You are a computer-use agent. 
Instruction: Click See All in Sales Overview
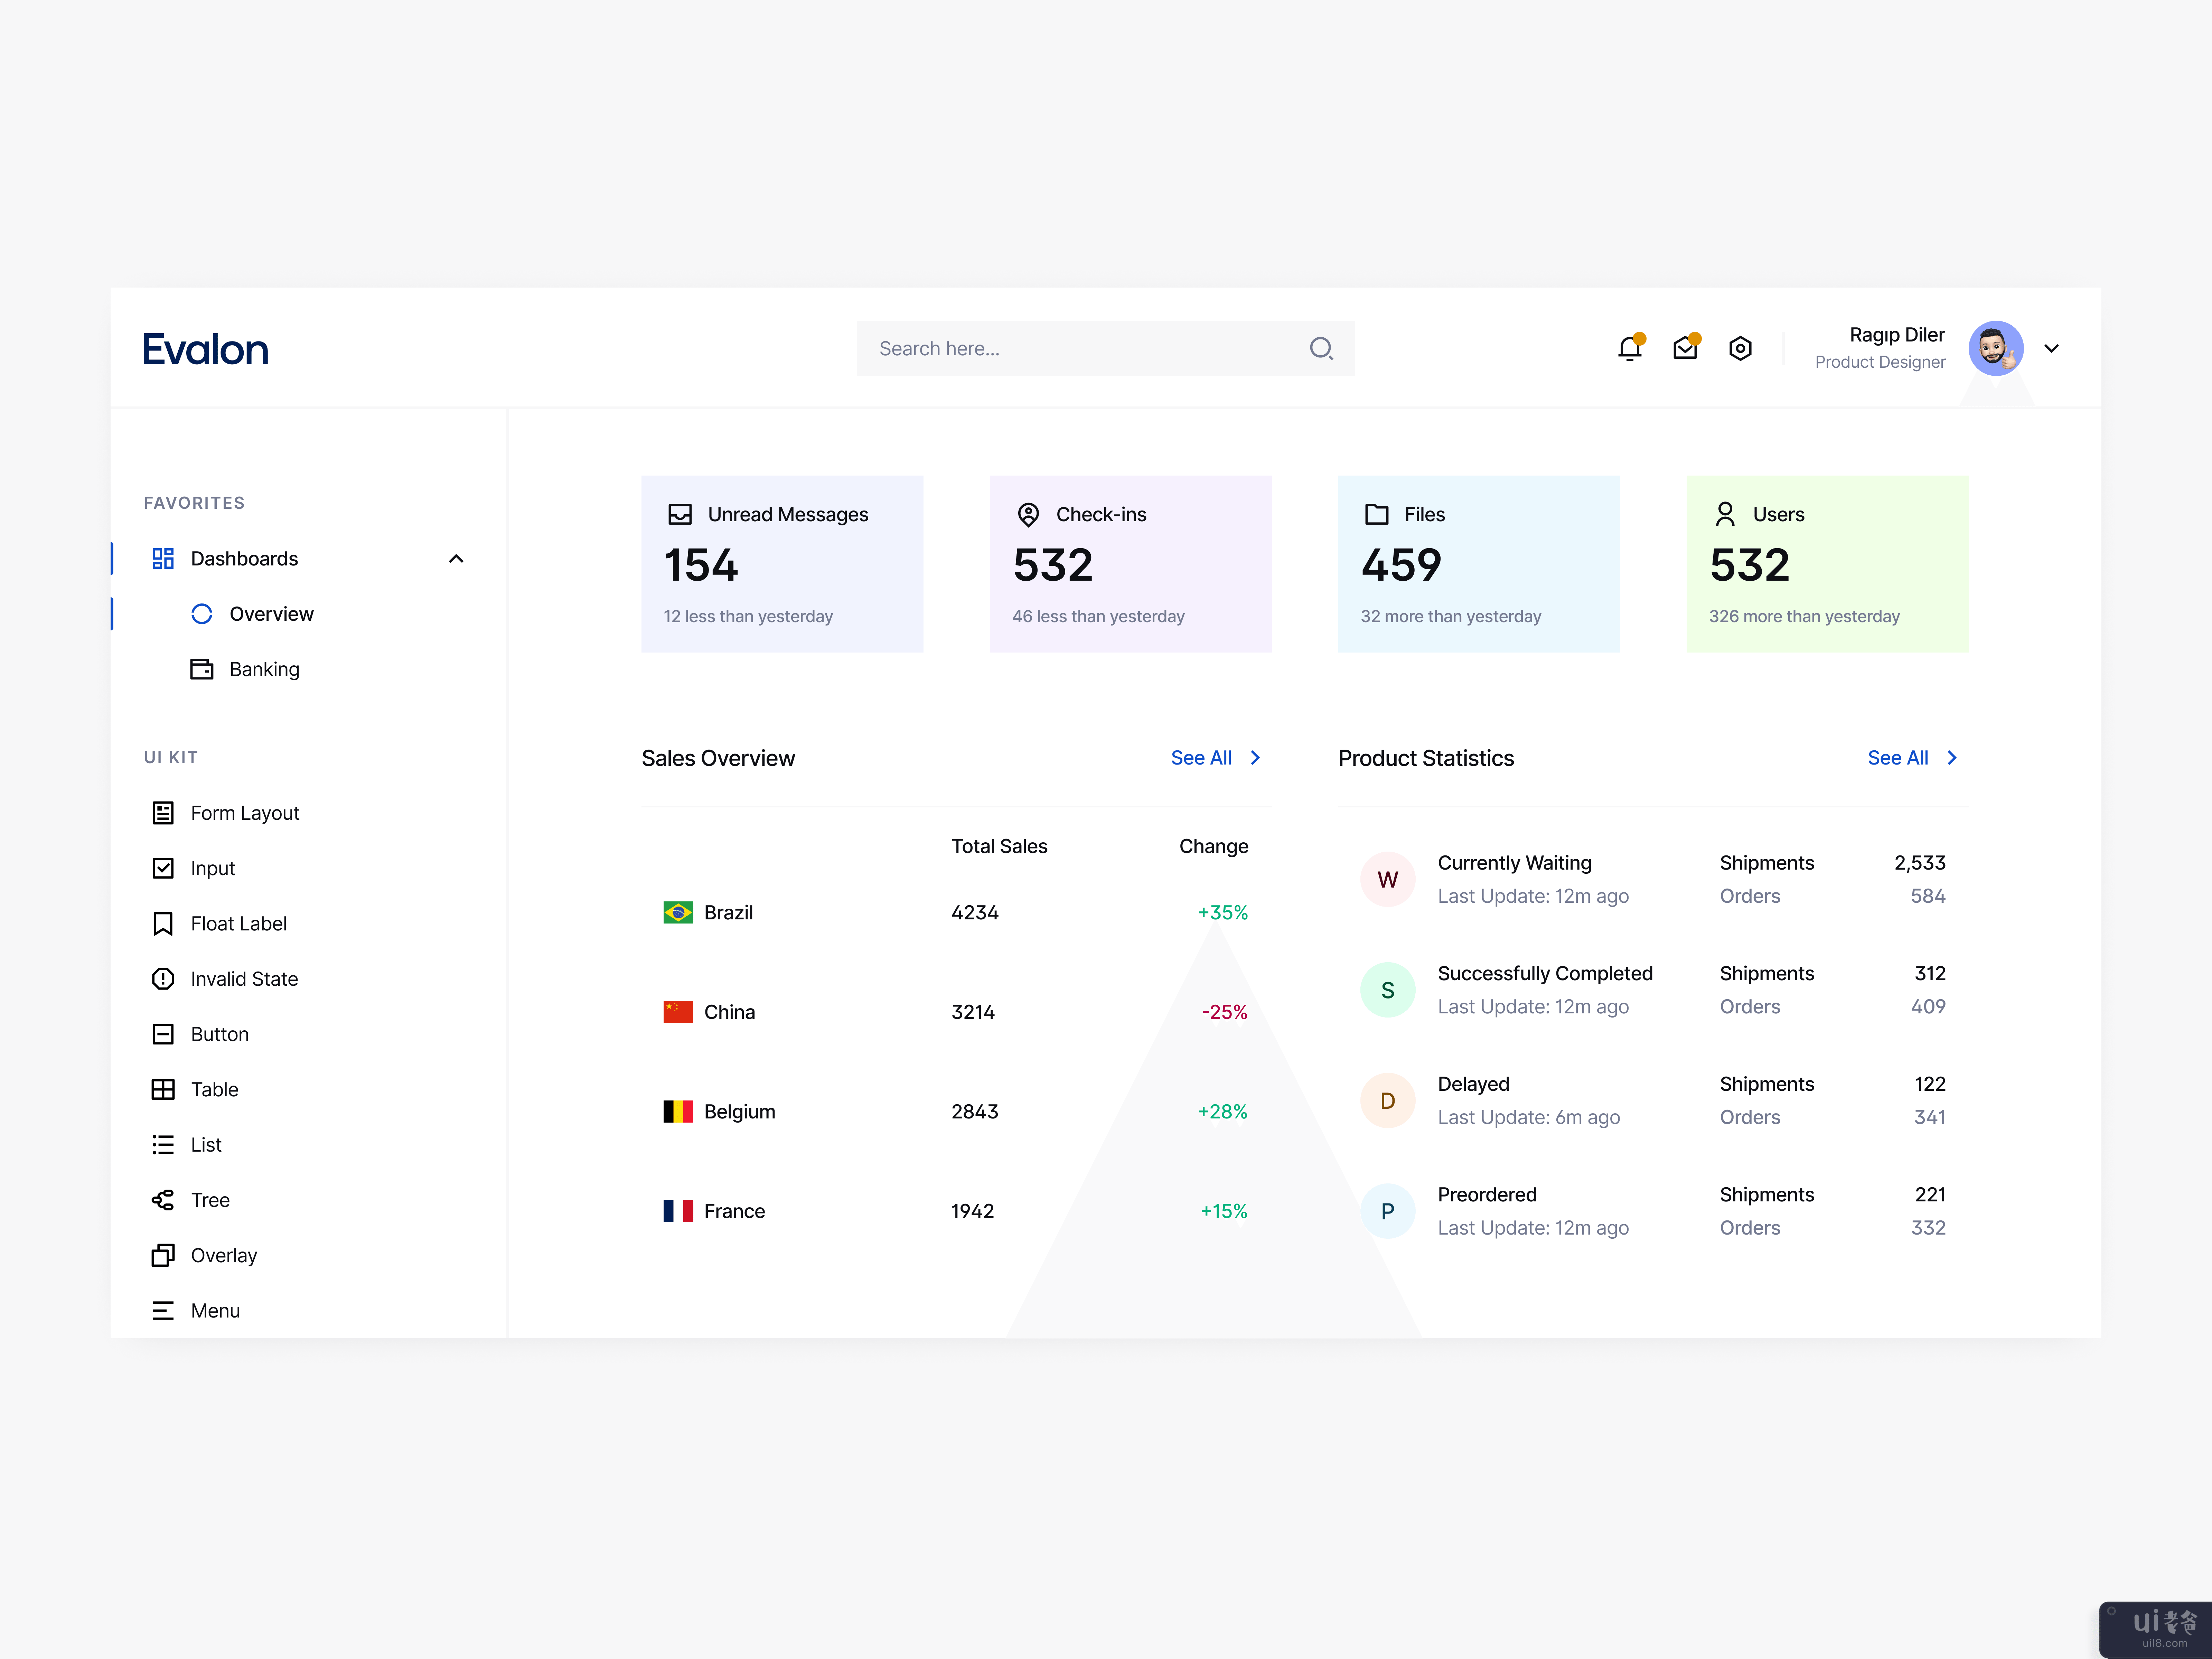click(1201, 758)
